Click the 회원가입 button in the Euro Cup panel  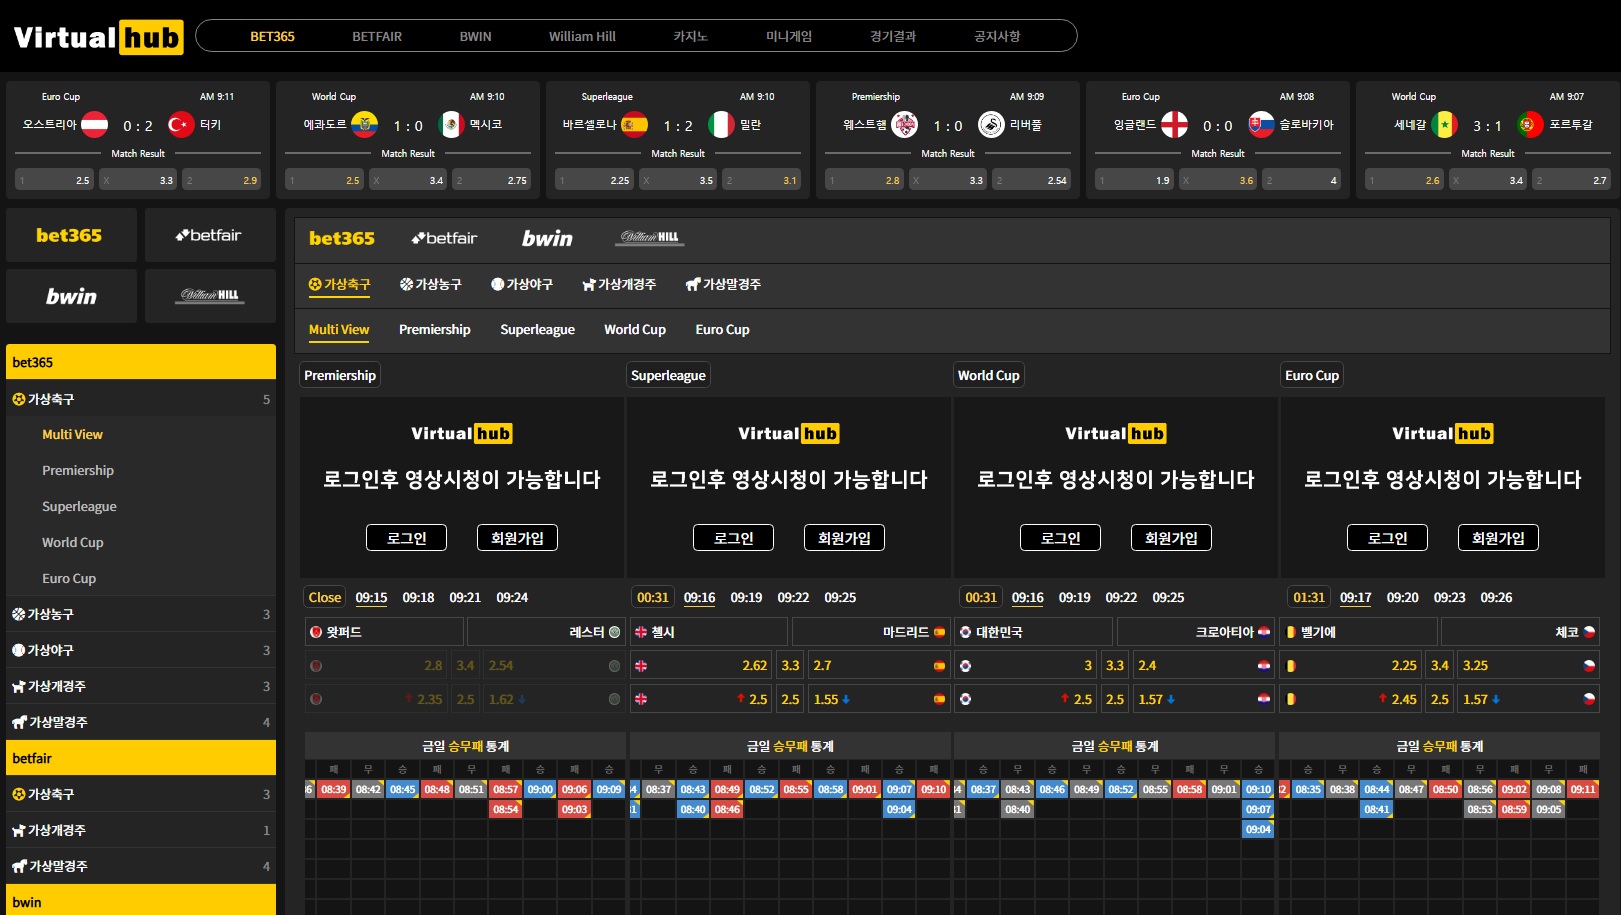point(1498,537)
